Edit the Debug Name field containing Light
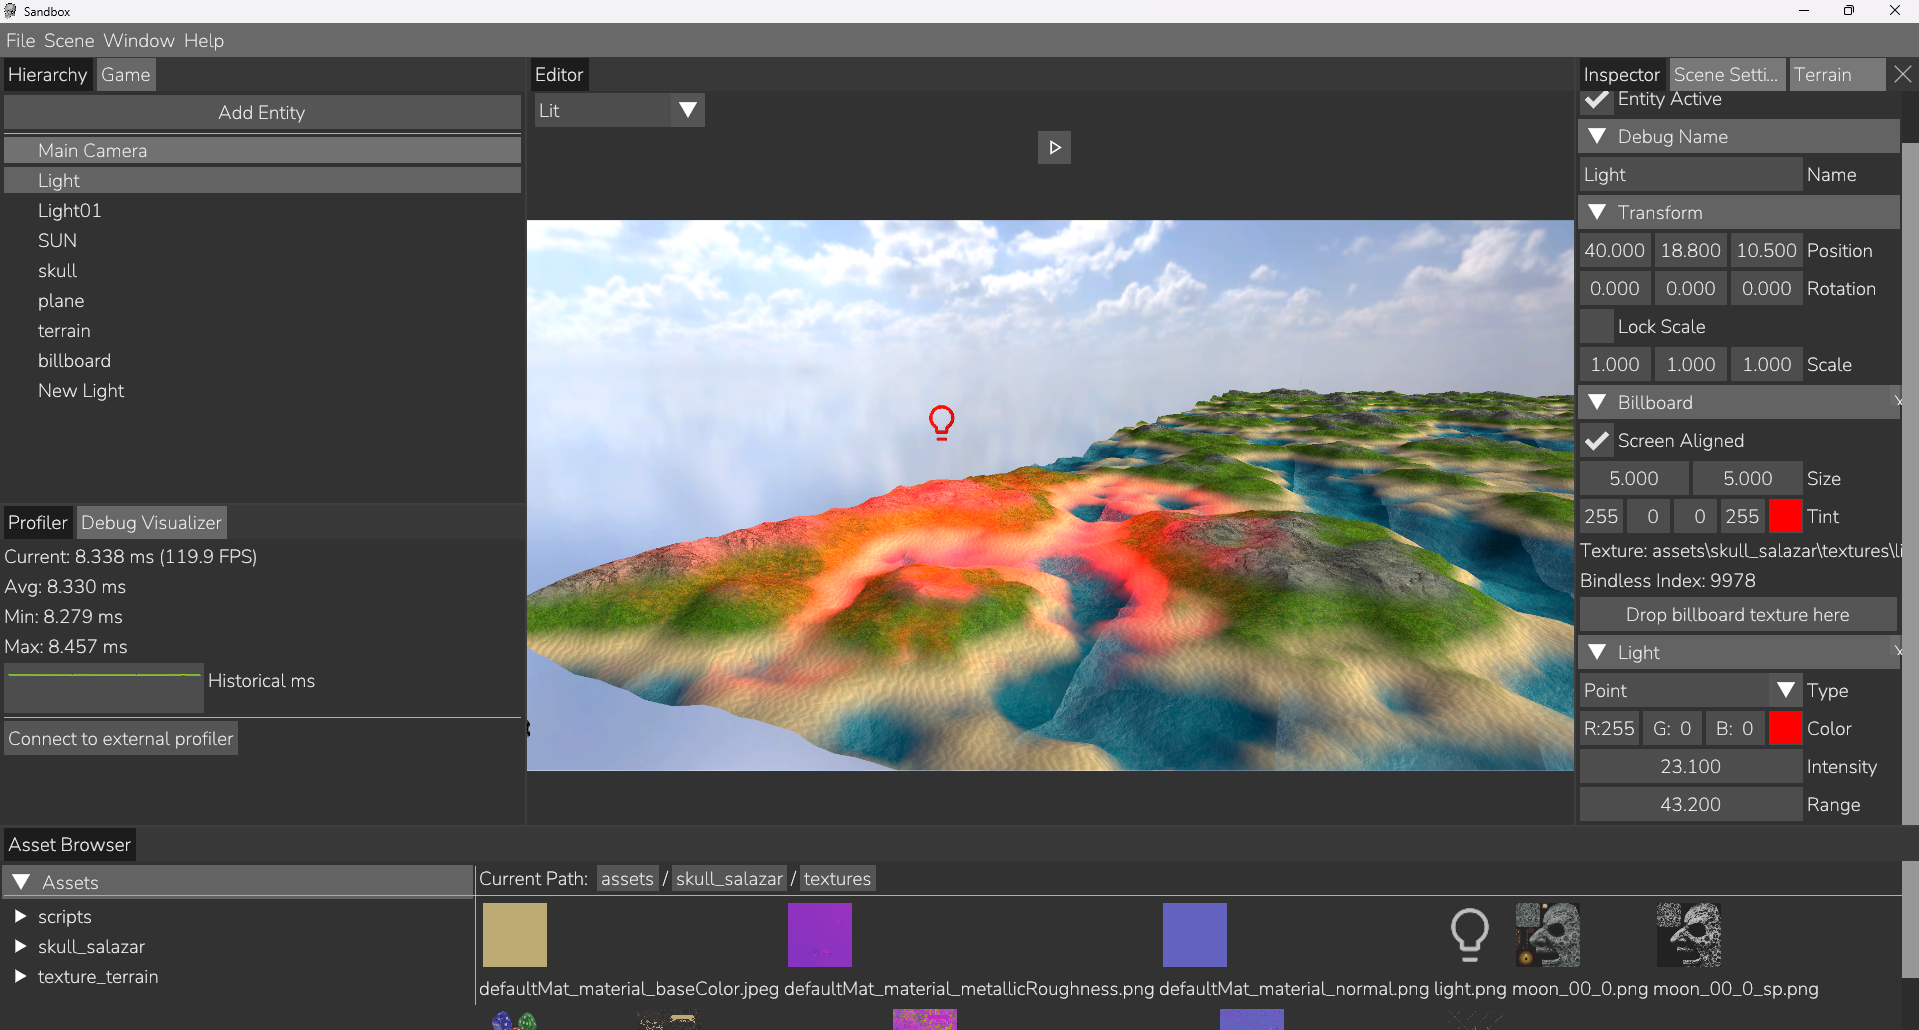Image resolution: width=1919 pixels, height=1030 pixels. (1691, 175)
